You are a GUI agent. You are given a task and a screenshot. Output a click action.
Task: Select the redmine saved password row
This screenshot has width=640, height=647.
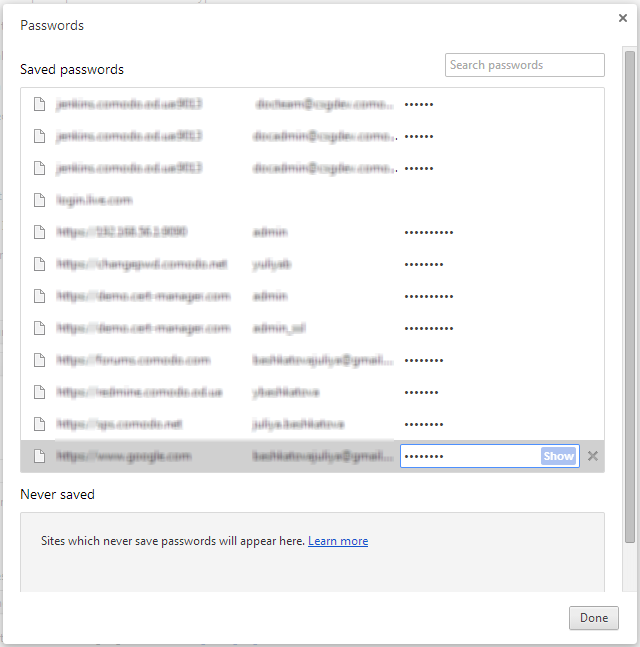312,392
